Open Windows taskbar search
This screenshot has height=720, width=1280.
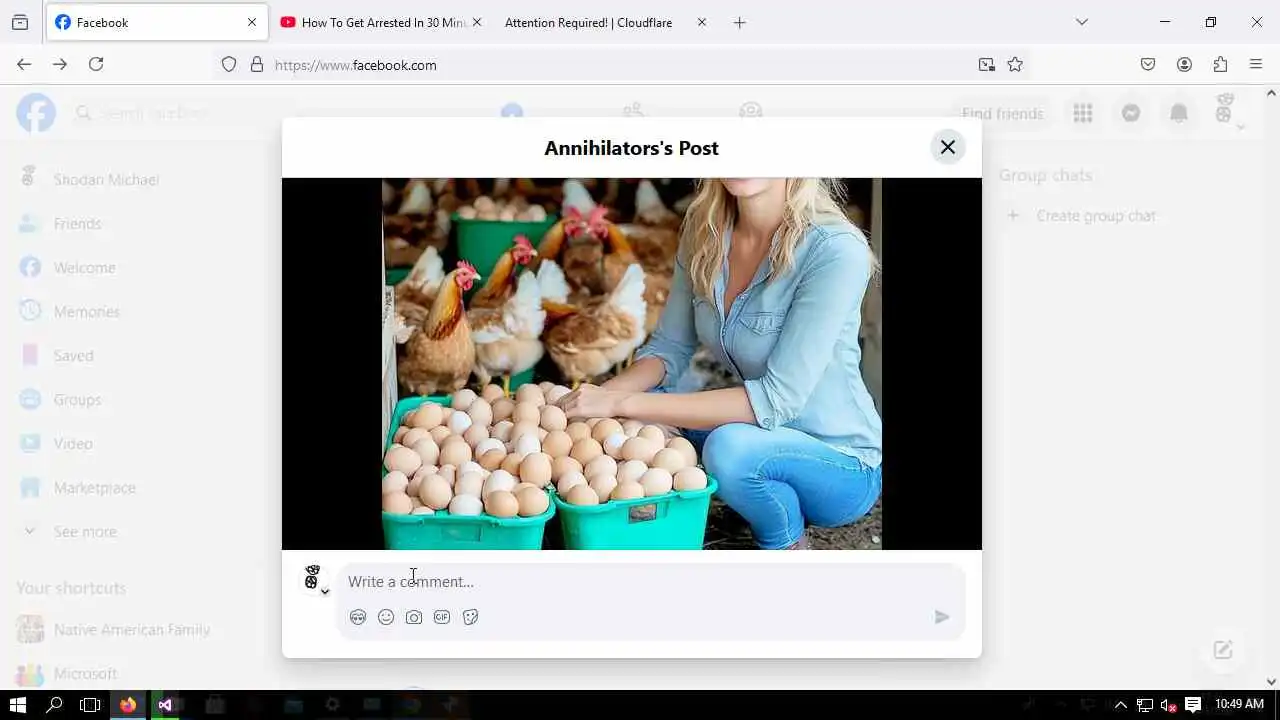click(x=54, y=705)
